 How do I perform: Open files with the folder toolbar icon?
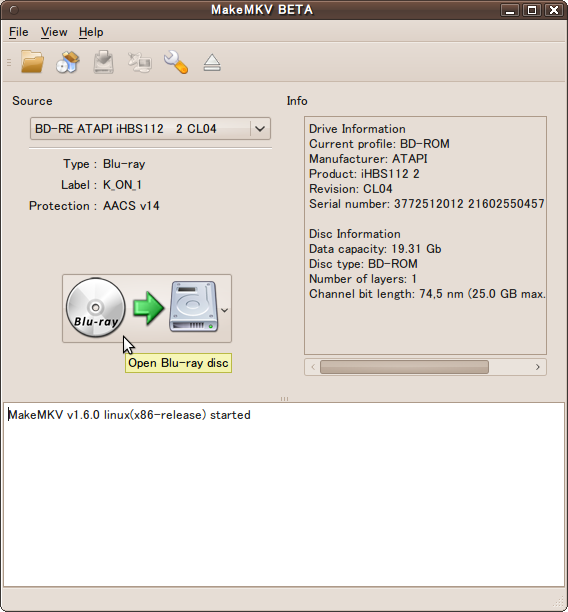click(x=32, y=62)
